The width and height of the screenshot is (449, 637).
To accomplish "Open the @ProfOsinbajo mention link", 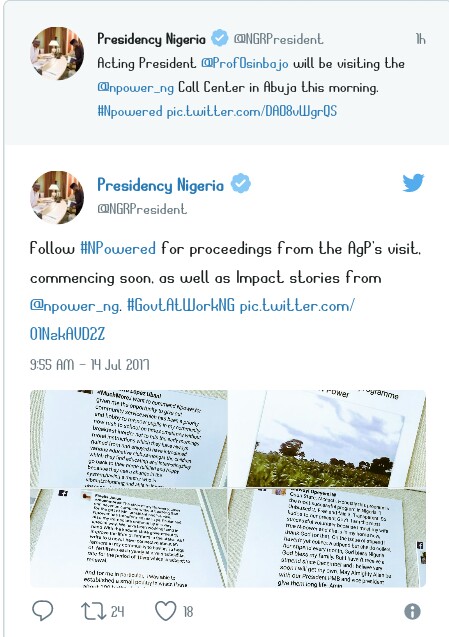I will [x=245, y=63].
